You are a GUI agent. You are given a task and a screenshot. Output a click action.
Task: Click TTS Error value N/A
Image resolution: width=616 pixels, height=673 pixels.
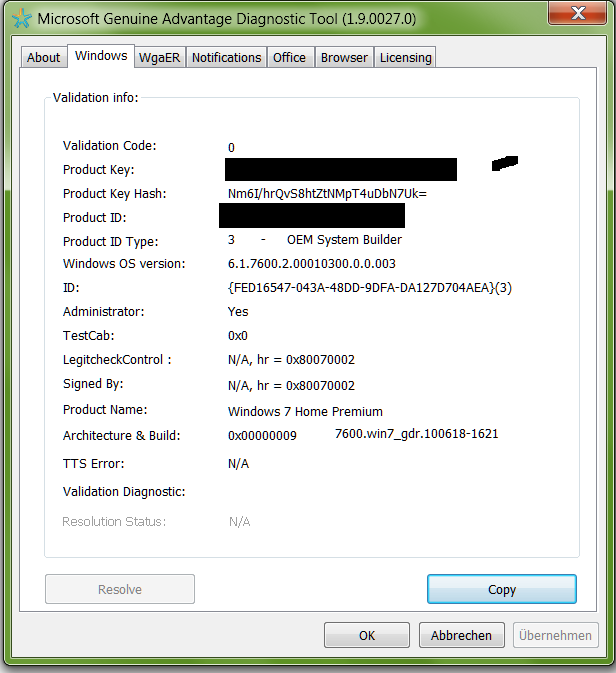pos(238,464)
